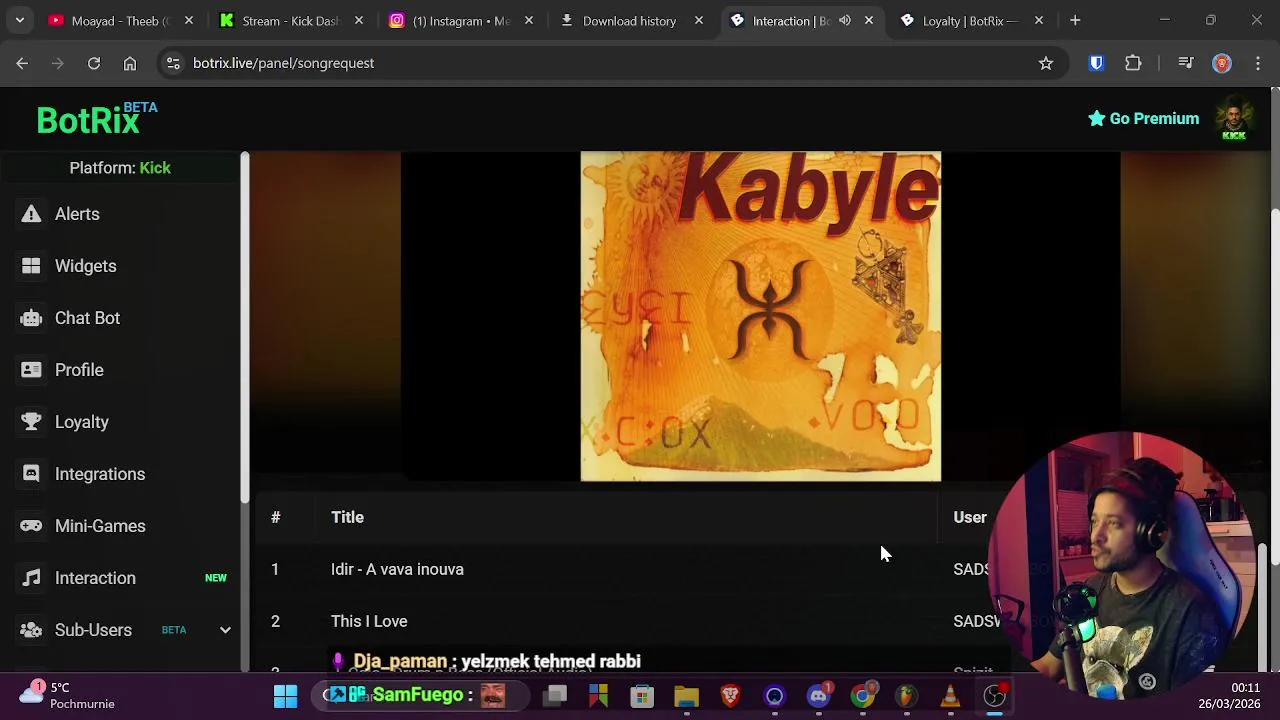The image size is (1280, 720).
Task: Open the tab search dropdown
Action: tap(19, 20)
